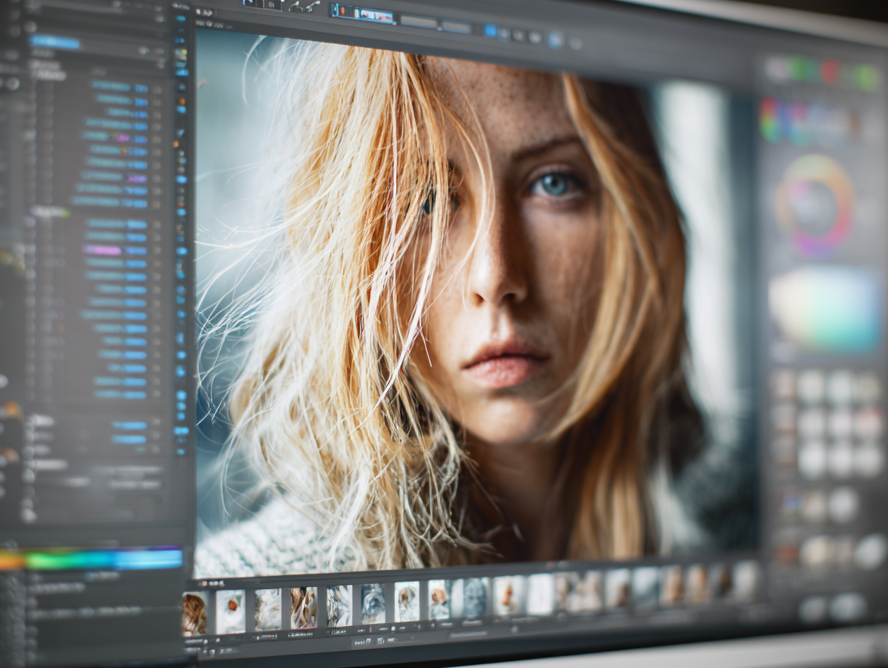888x668 pixels.
Task: Click the blue-outlined preview strip in top toolbar
Action: pos(362,14)
